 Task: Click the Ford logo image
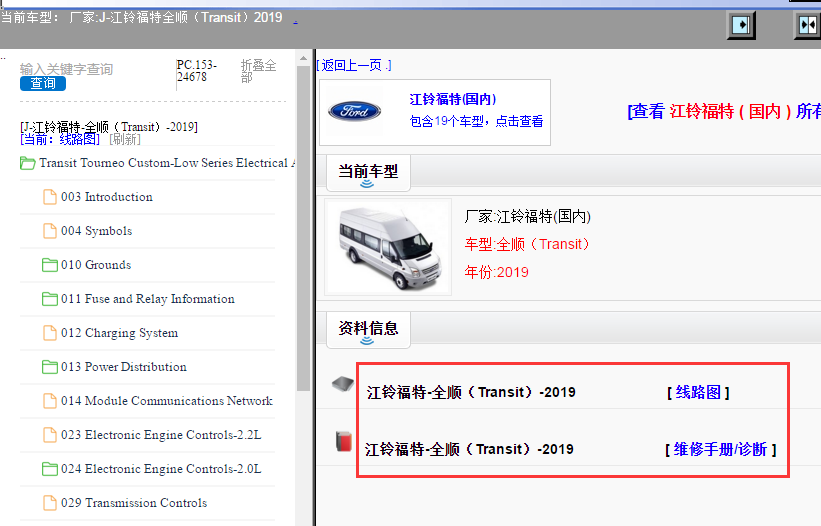pyautogui.click(x=354, y=111)
